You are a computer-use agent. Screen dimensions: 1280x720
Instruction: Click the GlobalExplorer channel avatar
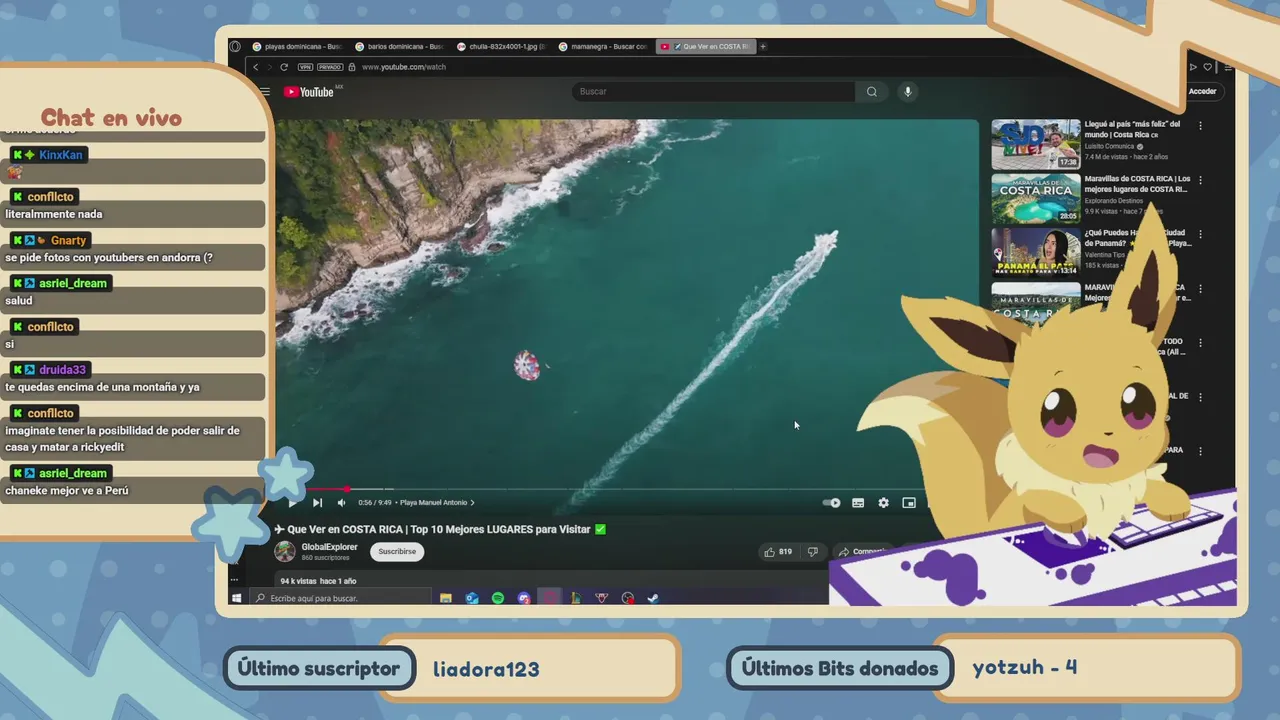click(285, 551)
